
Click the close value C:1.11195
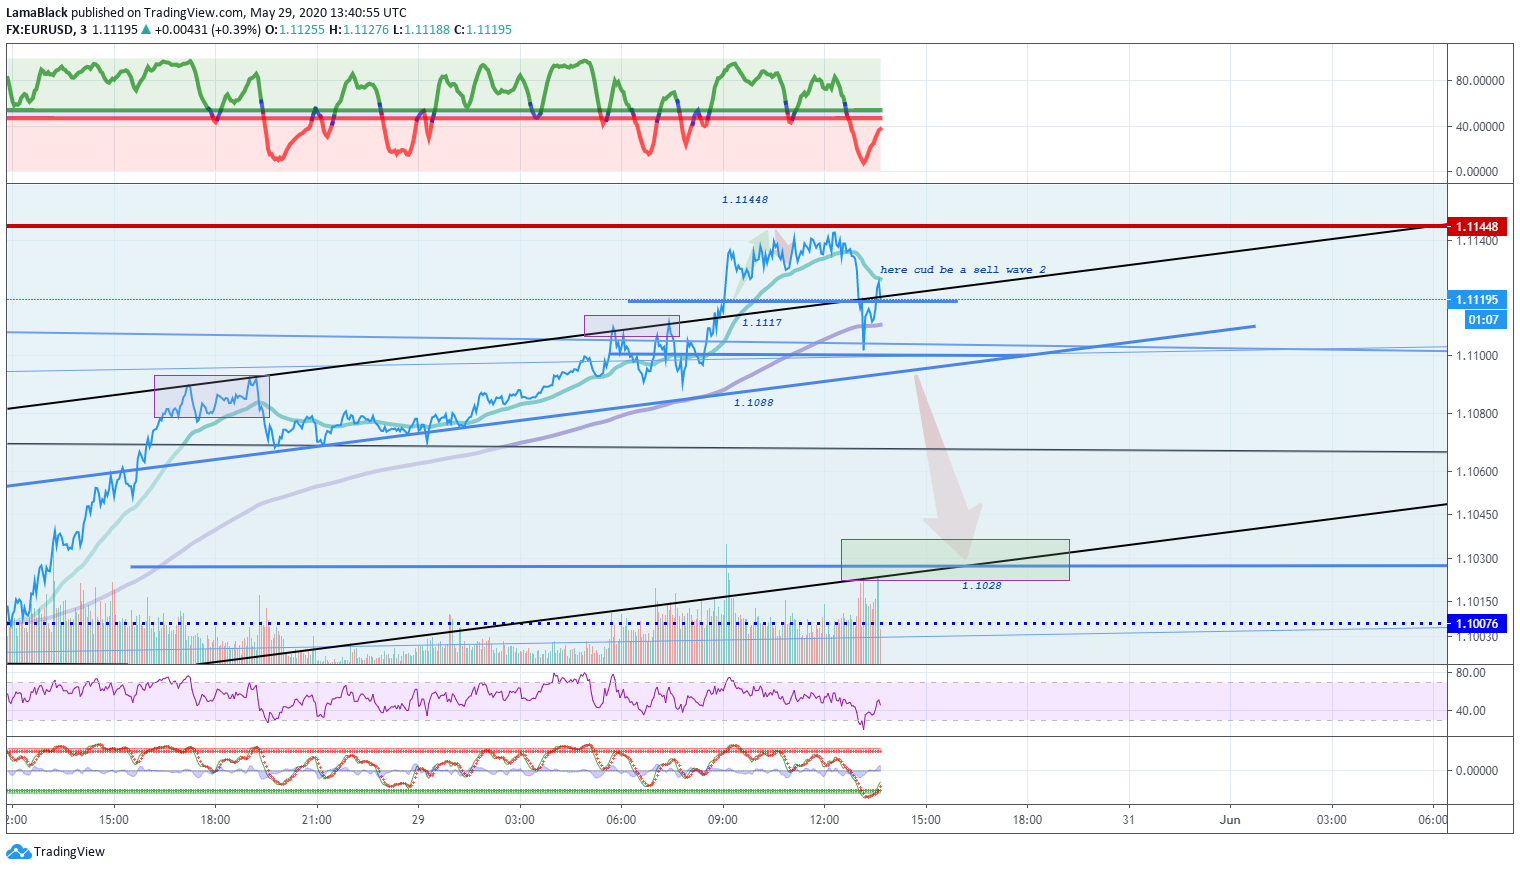(x=483, y=30)
